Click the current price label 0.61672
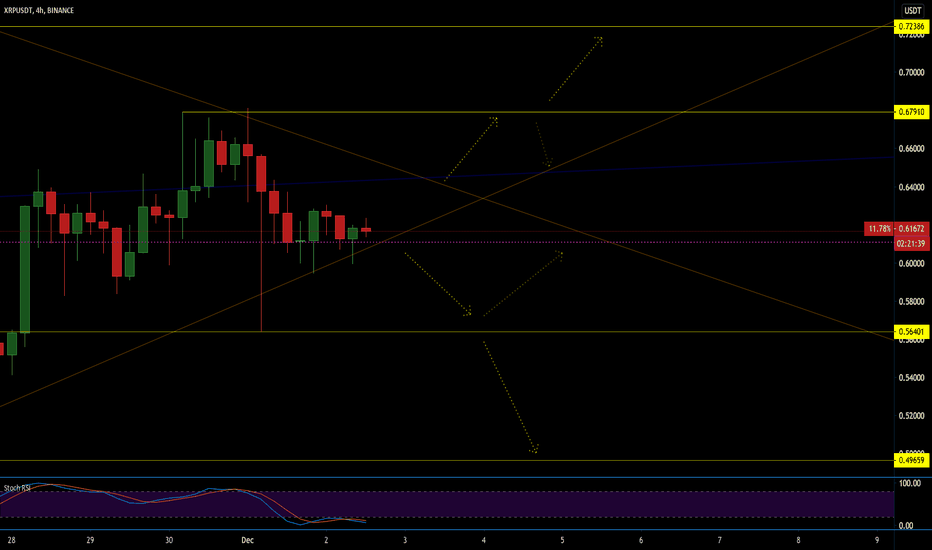 [911, 229]
